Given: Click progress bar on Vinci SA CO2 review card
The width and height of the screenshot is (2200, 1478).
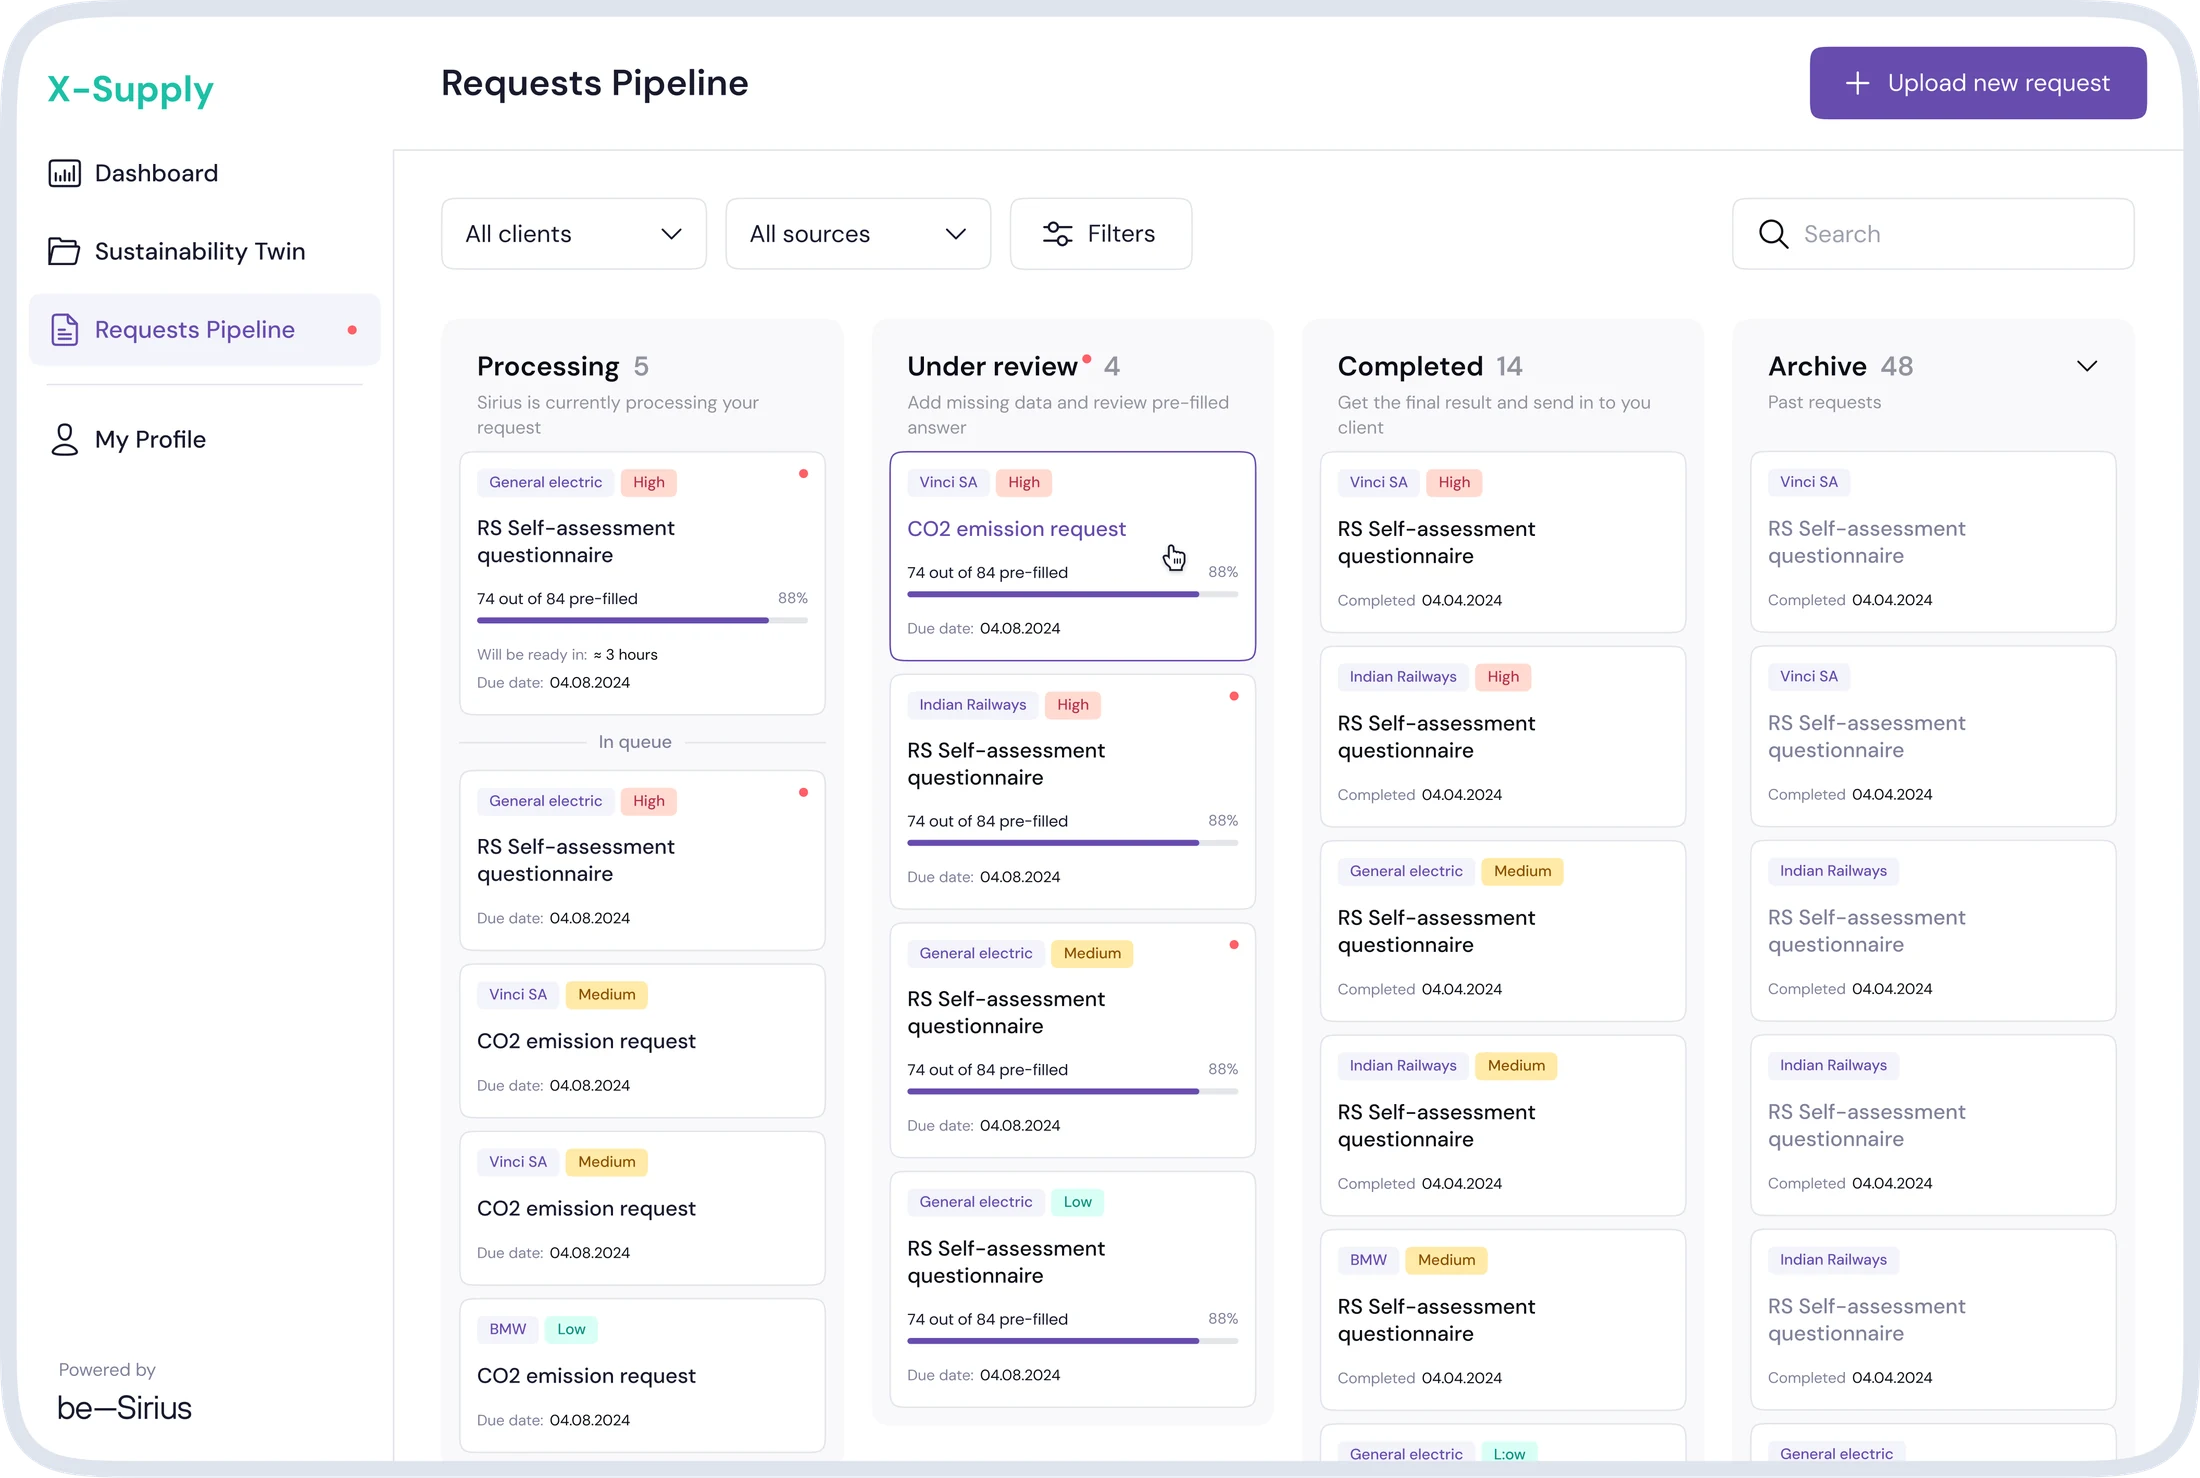Looking at the screenshot, I should (x=1072, y=594).
